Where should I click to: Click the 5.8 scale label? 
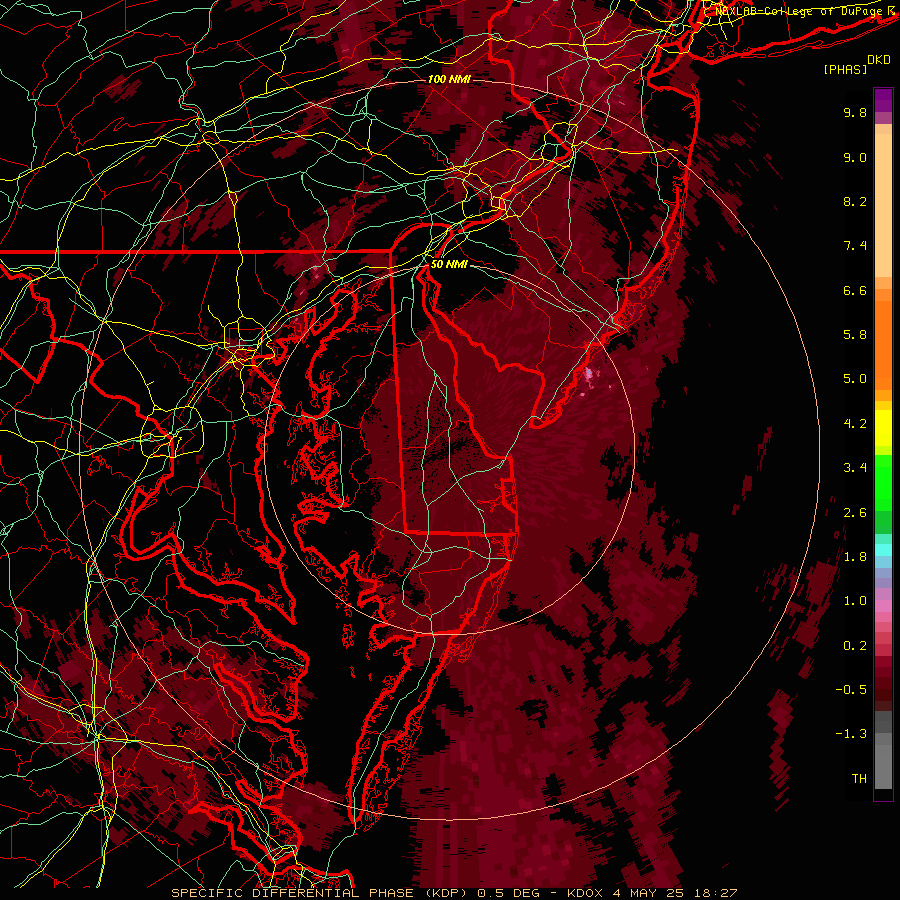point(855,335)
